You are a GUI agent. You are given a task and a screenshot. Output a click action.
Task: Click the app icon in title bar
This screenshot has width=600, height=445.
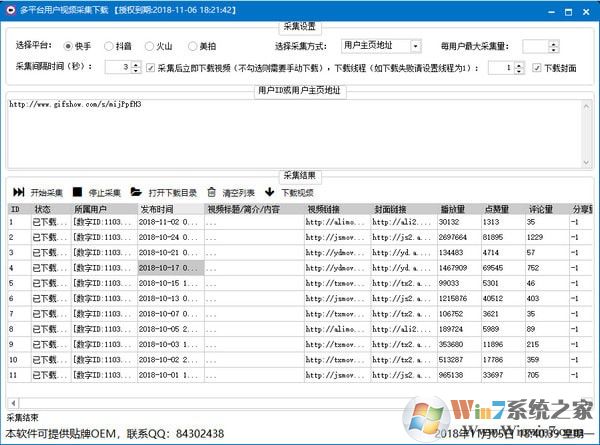click(x=10, y=8)
